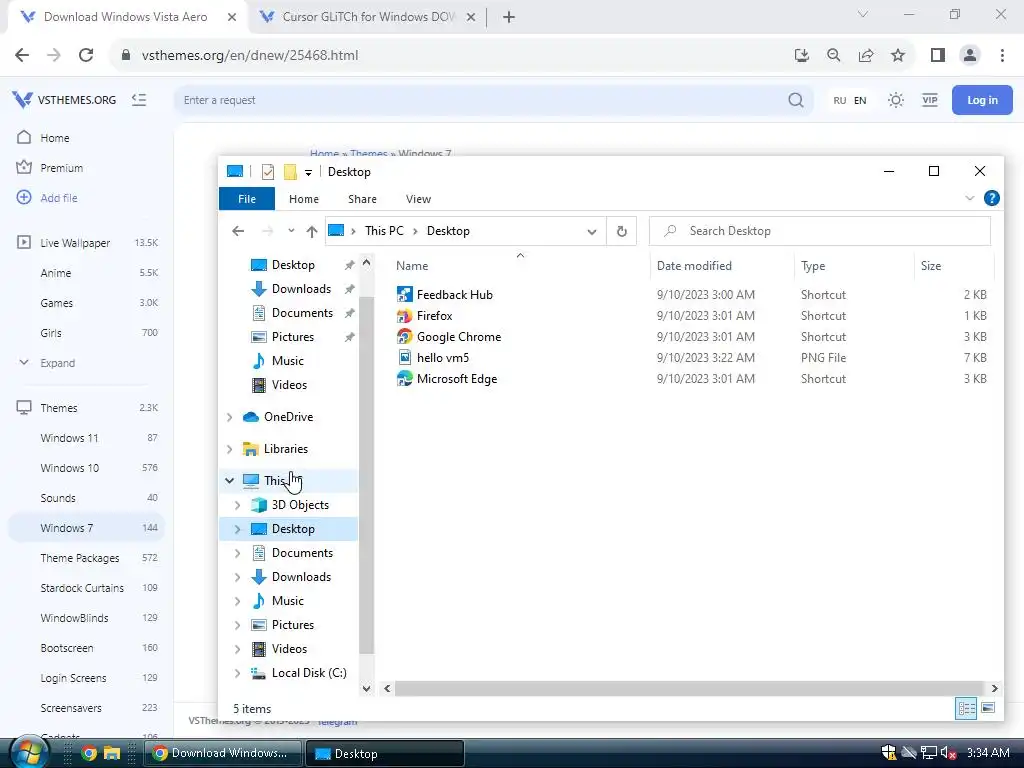The width and height of the screenshot is (1024, 768).
Task: Open Premium link in VSThemes sidebar
Action: tap(61, 168)
